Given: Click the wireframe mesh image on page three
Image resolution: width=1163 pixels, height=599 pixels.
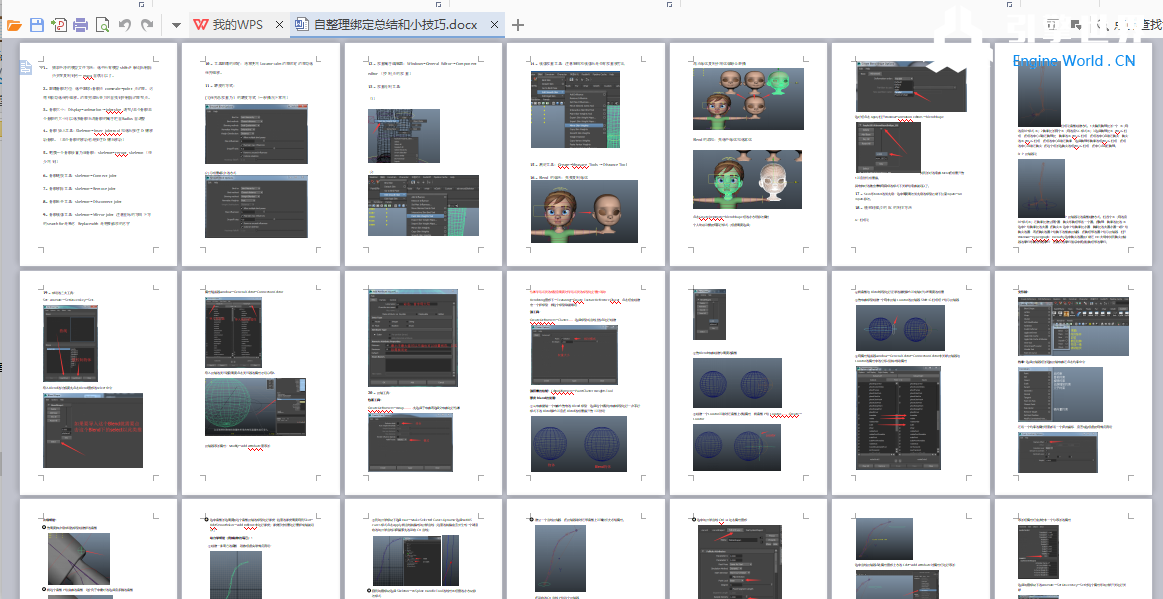Looking at the screenshot, I should point(403,136).
